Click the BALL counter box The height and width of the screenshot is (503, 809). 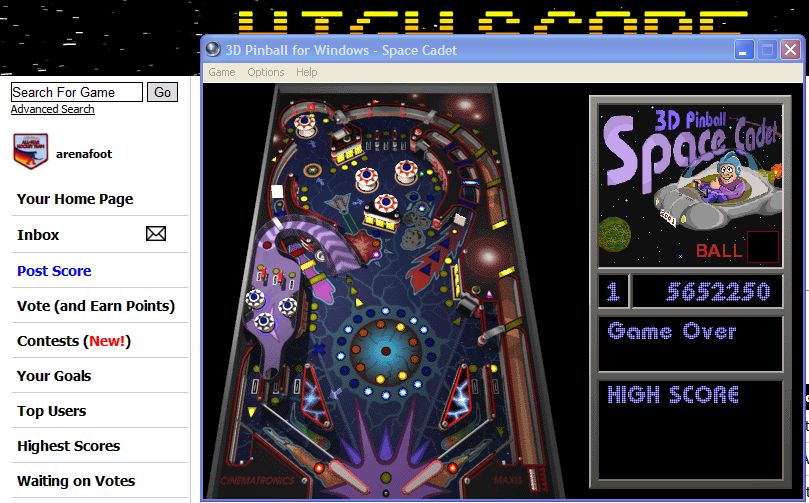pyautogui.click(x=763, y=247)
